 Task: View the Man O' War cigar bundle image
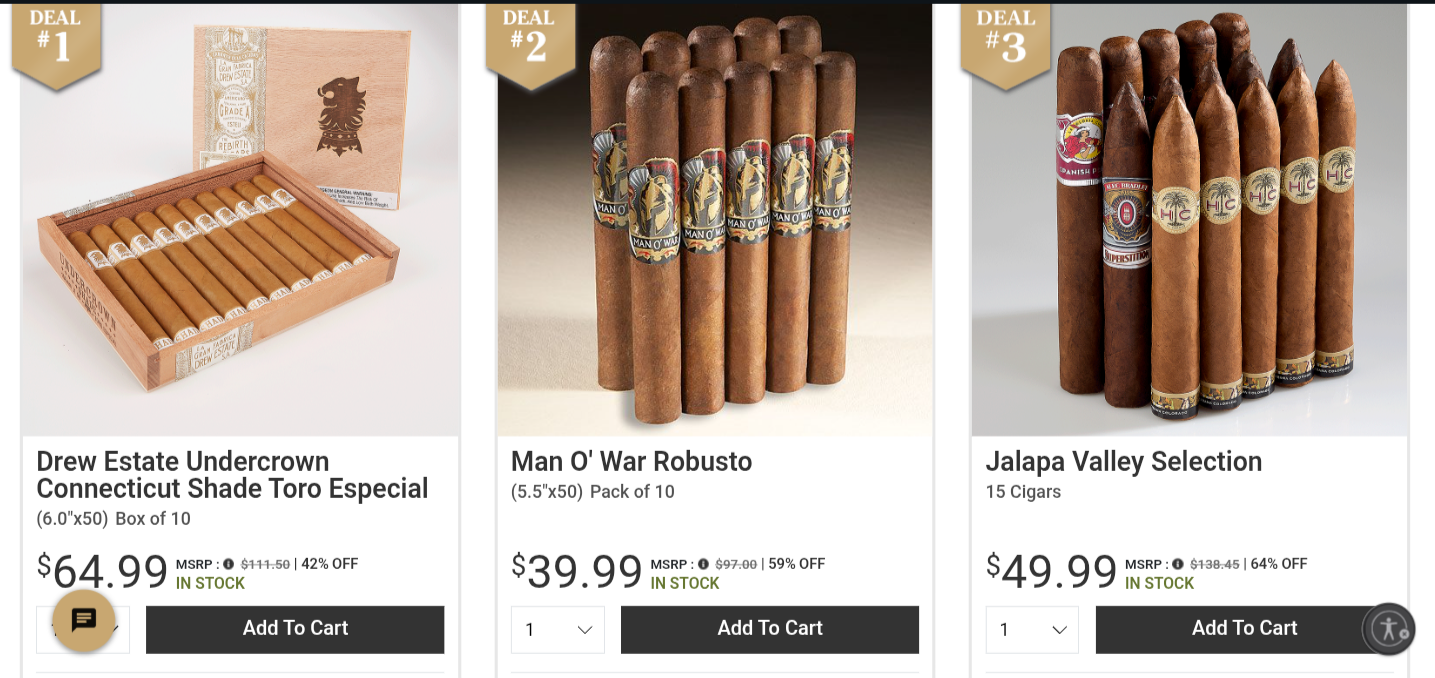(x=715, y=220)
